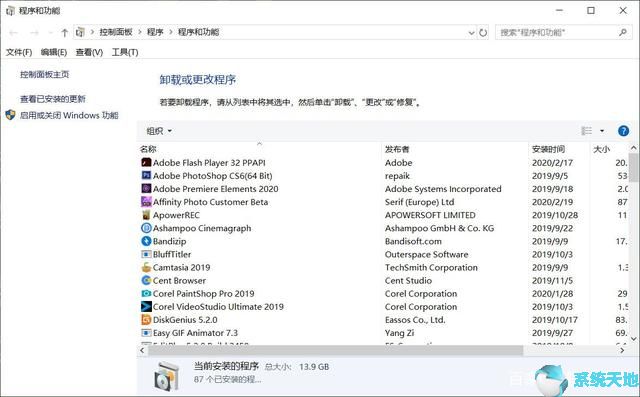Open the 工具(T) menu
The height and width of the screenshot is (397, 640).
point(125,52)
